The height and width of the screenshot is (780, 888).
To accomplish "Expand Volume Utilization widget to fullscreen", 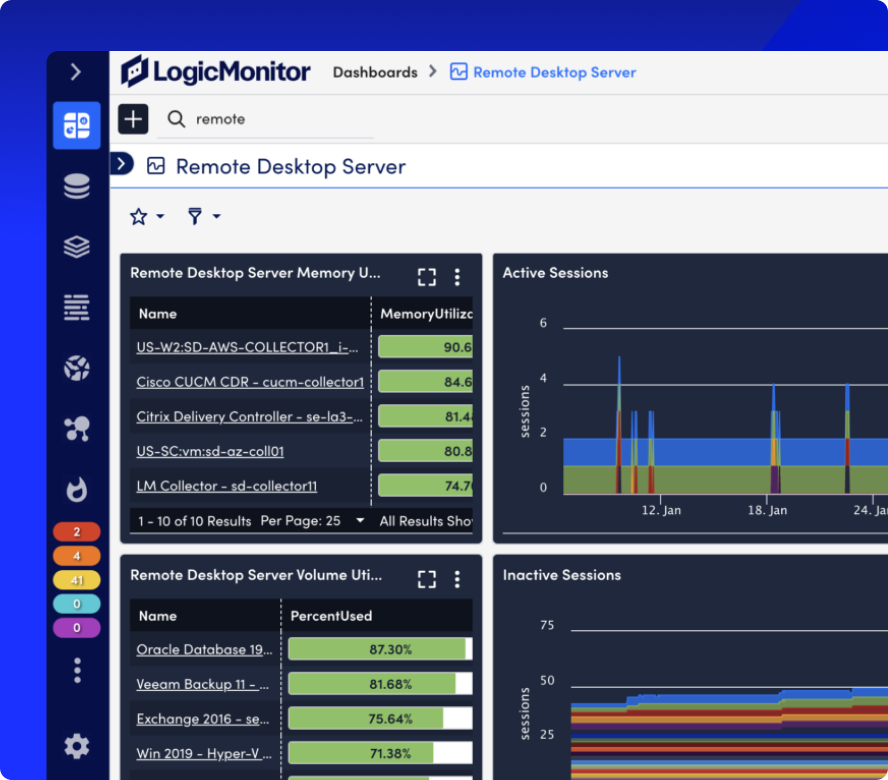I will 426,579.
